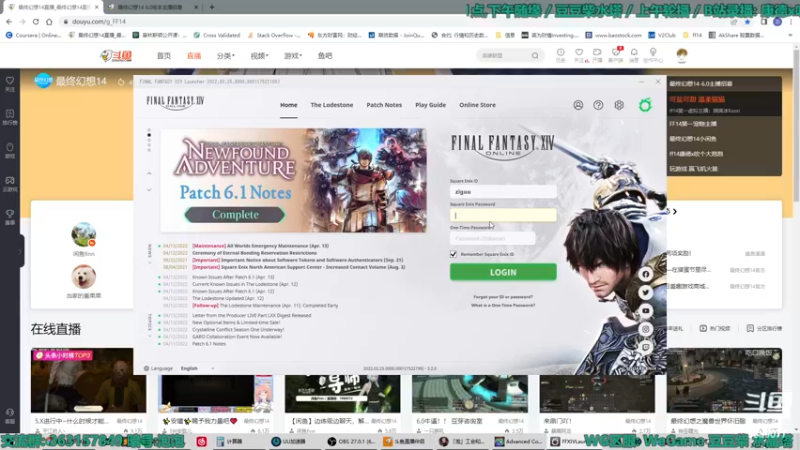Image resolution: width=800 pixels, height=450 pixels.
Task: Open Cross Validated bookmark
Action: [217, 35]
